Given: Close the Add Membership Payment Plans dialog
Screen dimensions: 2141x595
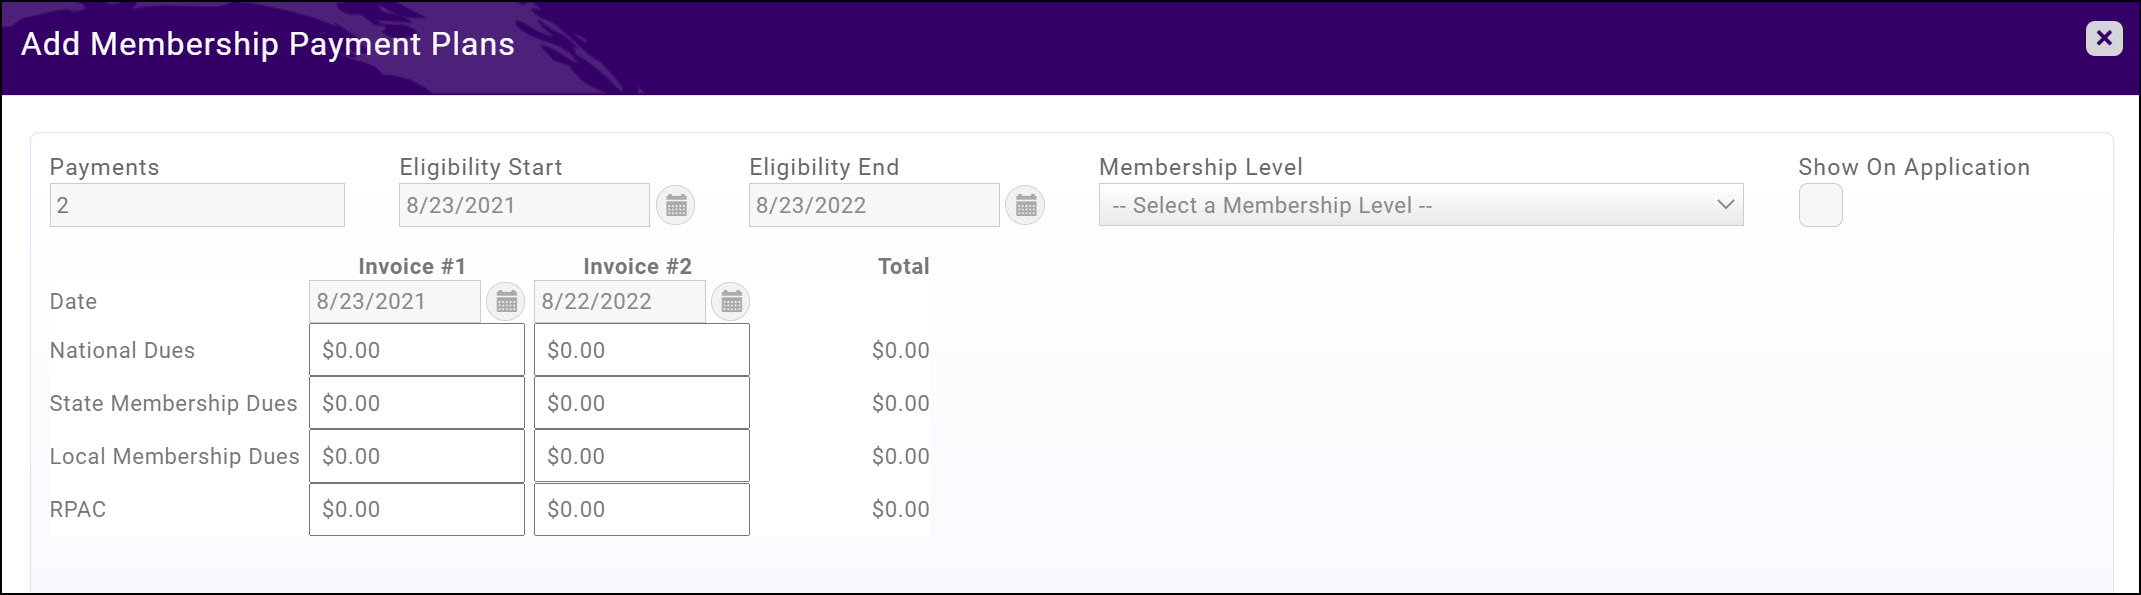Looking at the screenshot, I should tap(2104, 39).
